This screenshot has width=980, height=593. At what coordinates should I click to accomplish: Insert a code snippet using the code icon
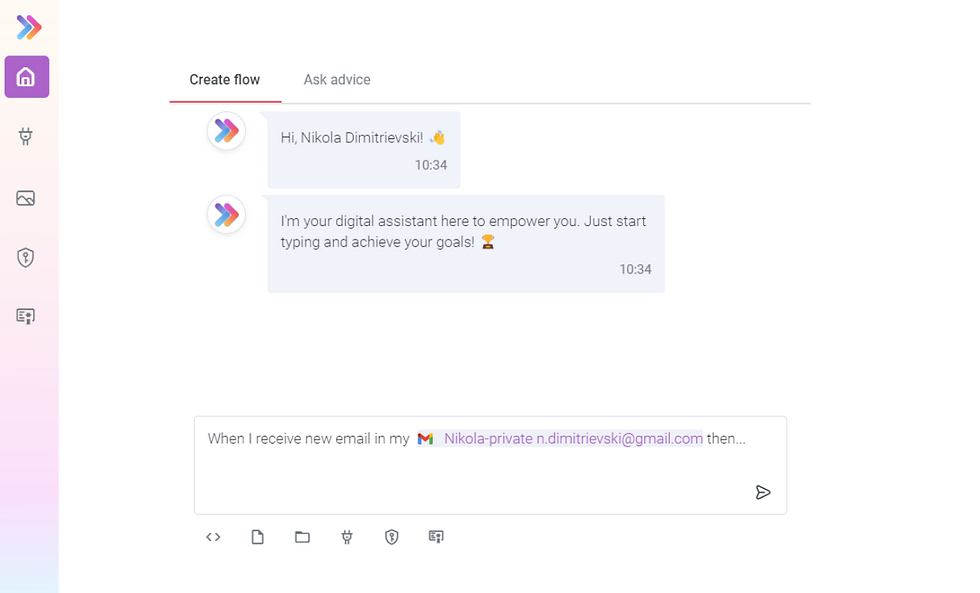213,537
